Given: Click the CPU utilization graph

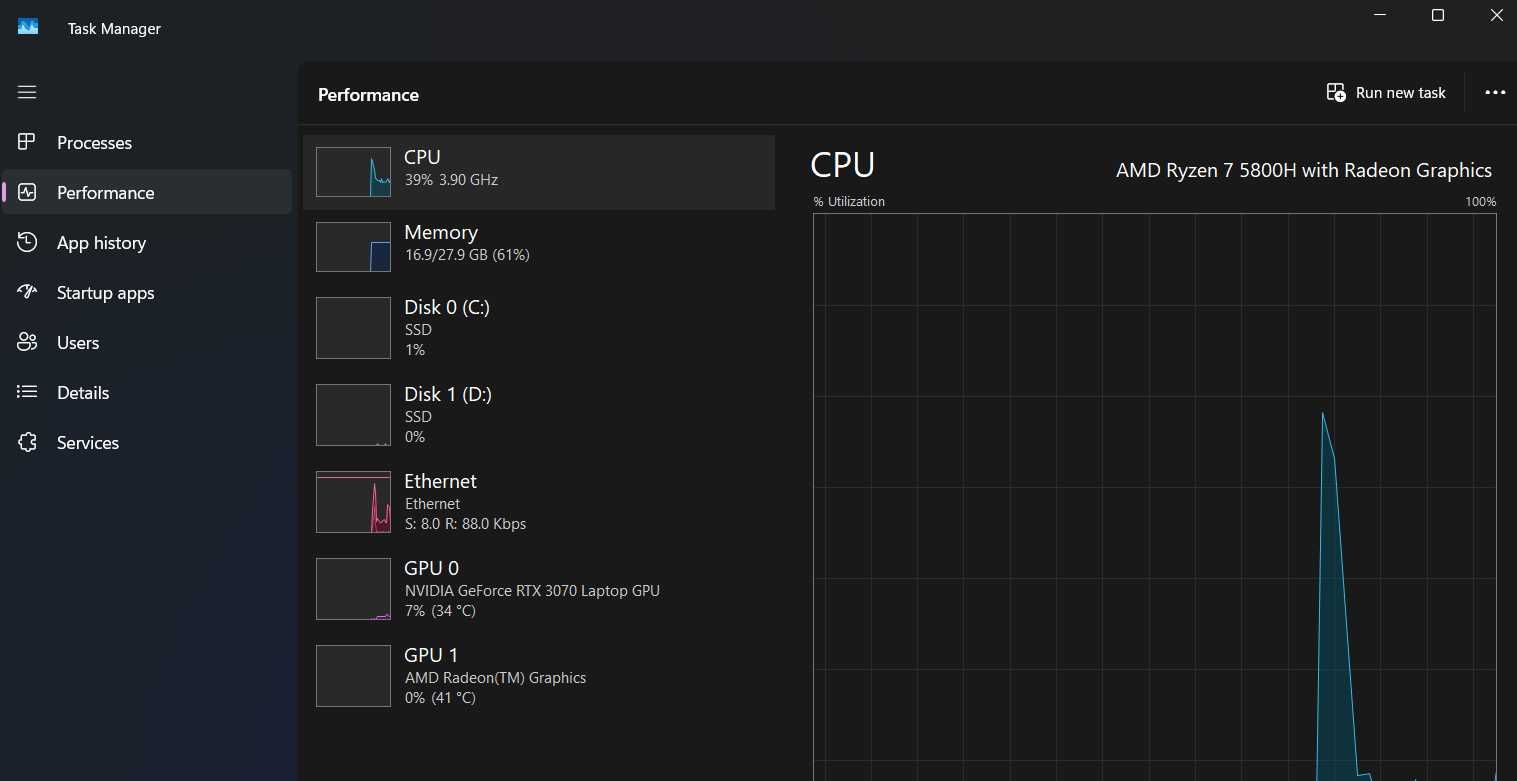Looking at the screenshot, I should coord(1155,497).
